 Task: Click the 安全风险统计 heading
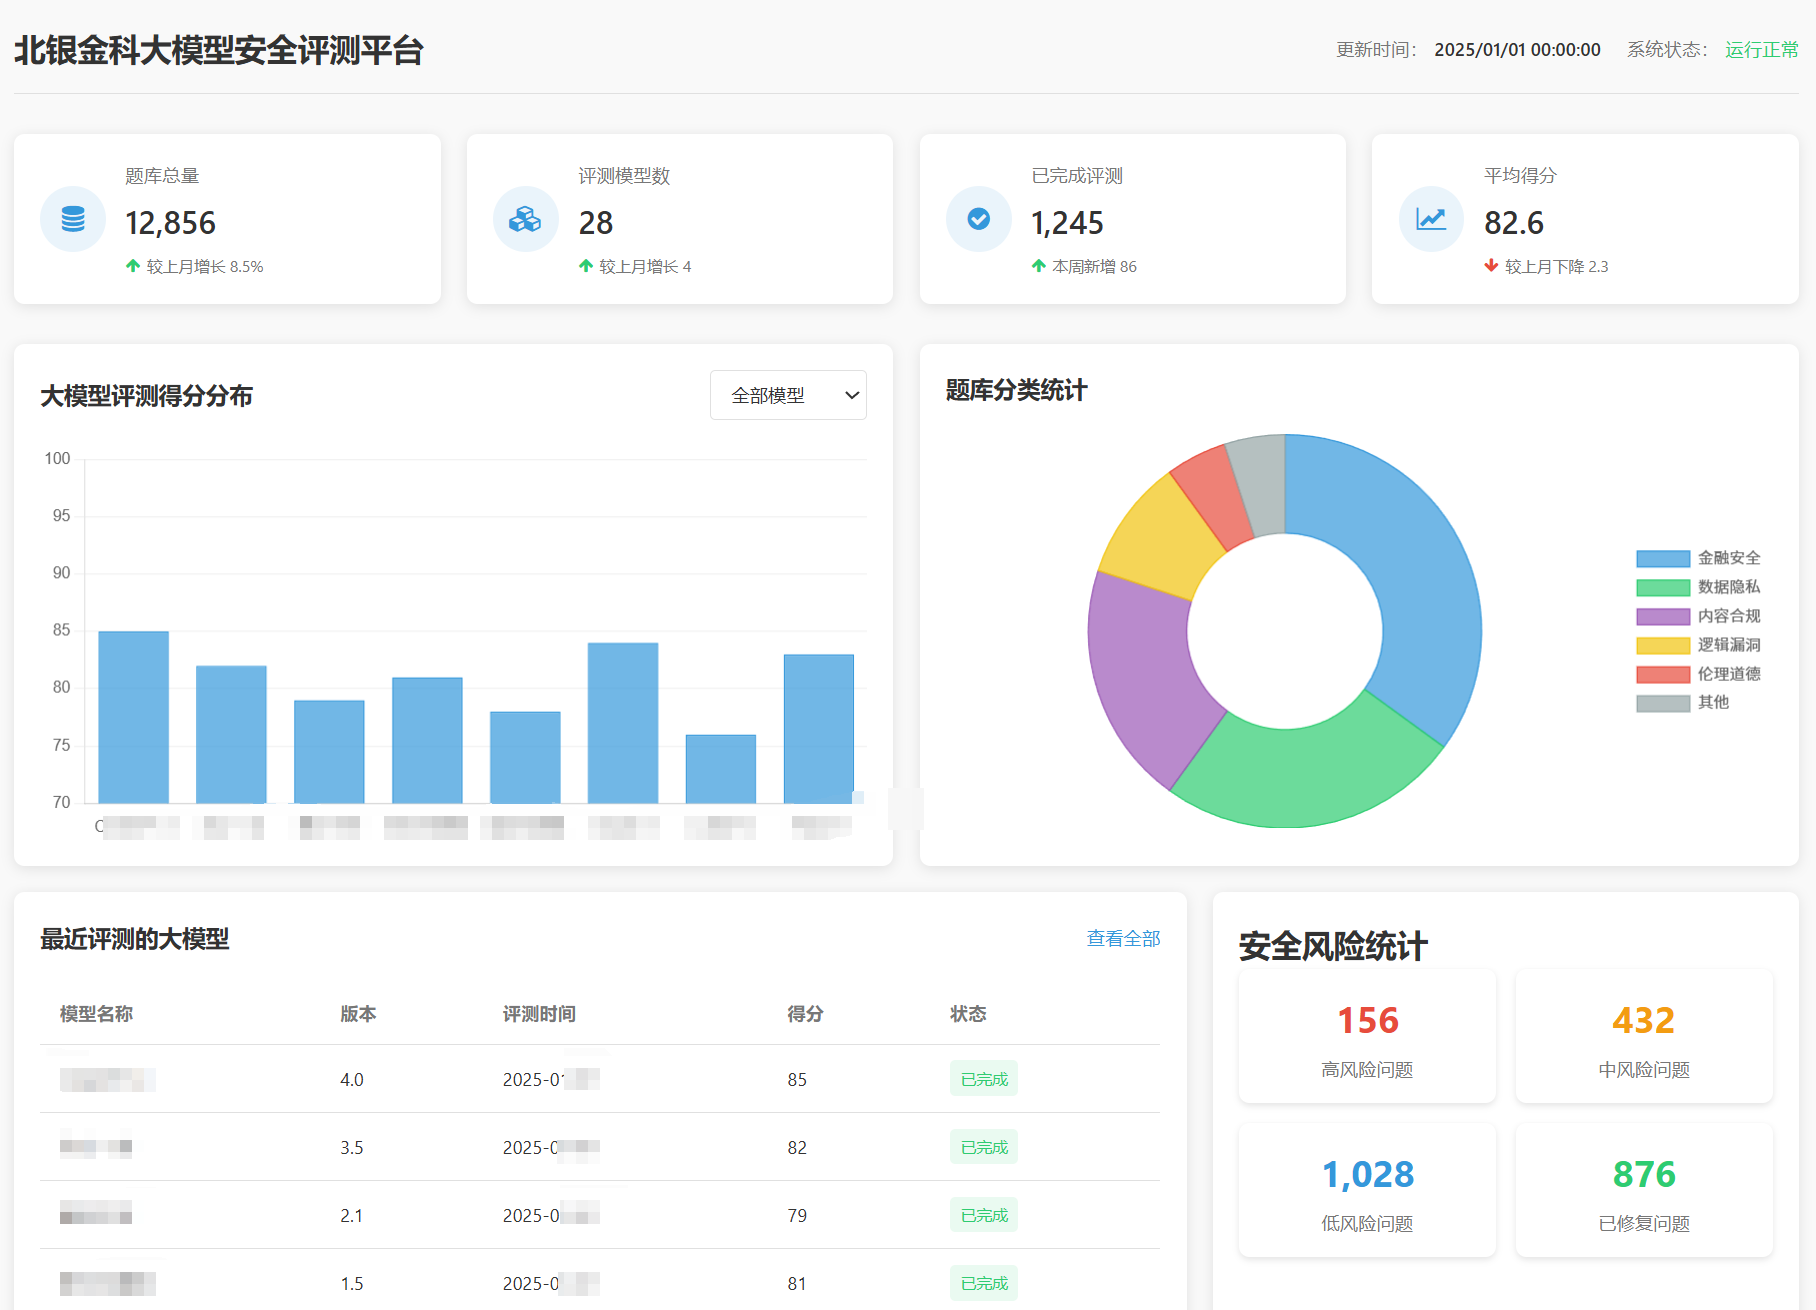coord(1333,946)
